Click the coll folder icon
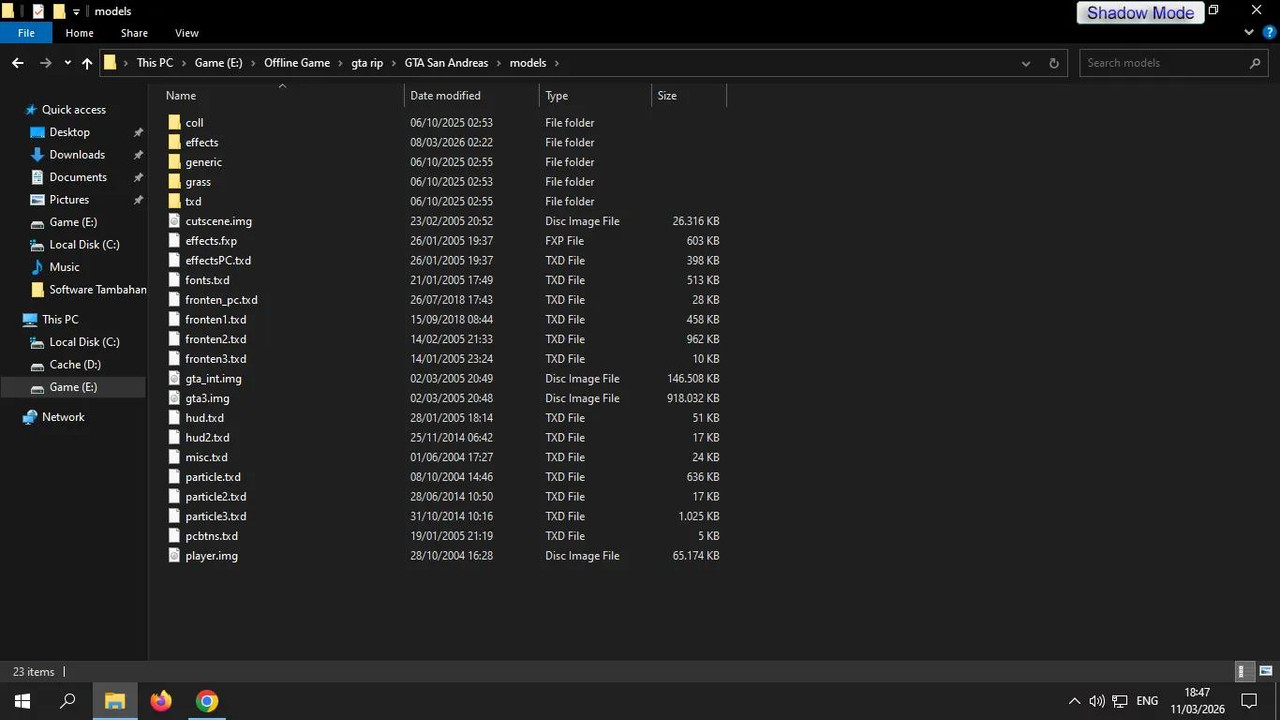The image size is (1280, 720). [174, 122]
